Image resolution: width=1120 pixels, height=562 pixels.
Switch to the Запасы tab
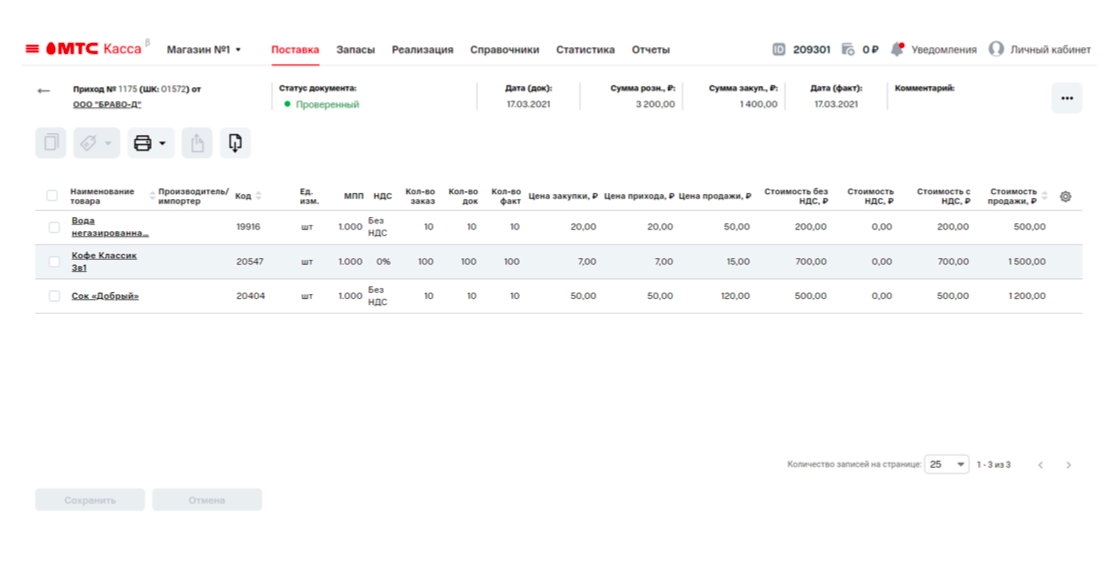click(x=356, y=49)
